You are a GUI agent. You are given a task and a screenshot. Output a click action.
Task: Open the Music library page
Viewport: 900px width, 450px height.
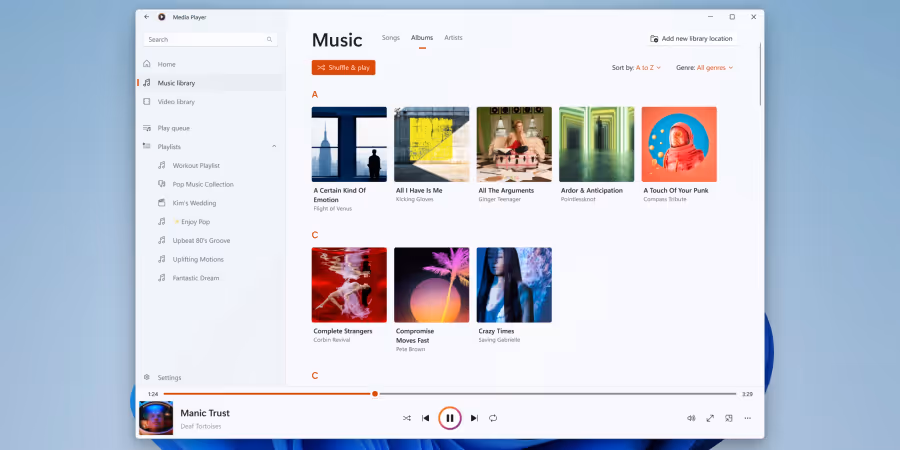pos(211,83)
